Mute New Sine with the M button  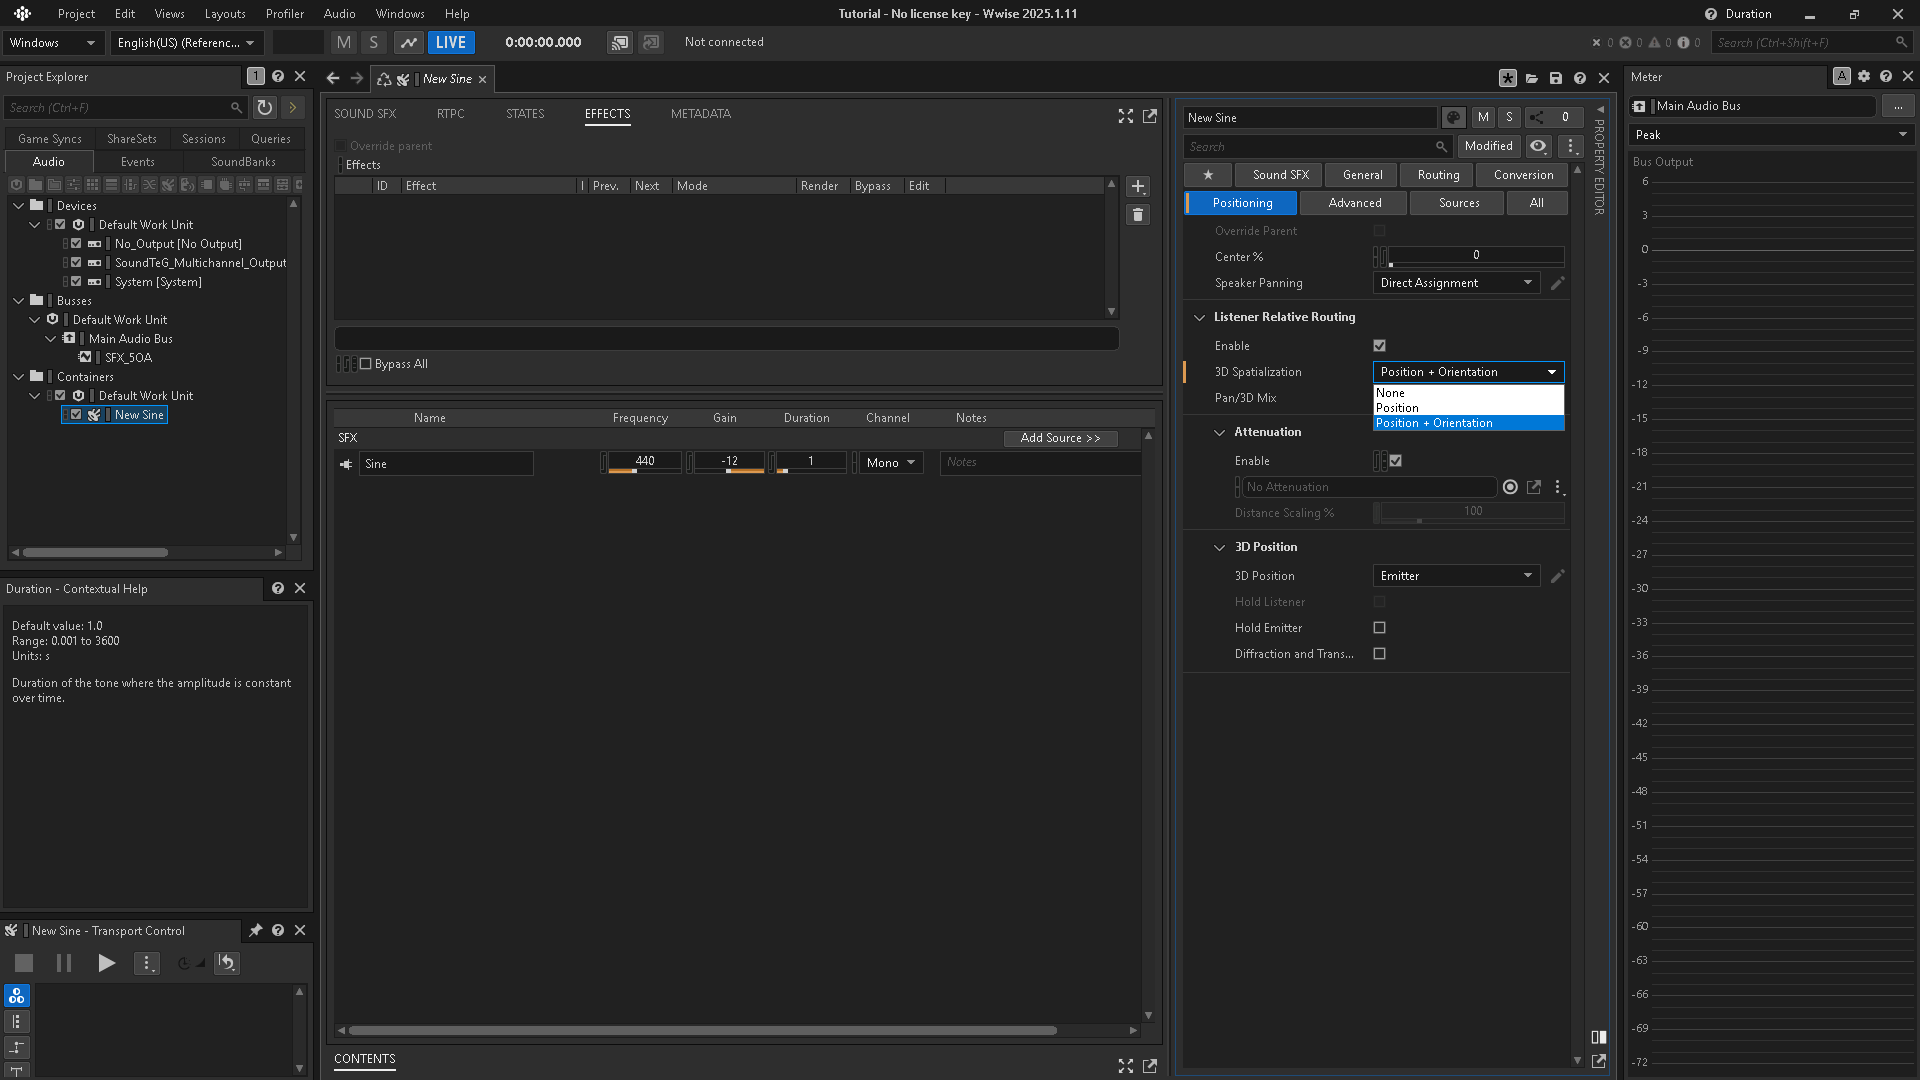tap(1484, 117)
